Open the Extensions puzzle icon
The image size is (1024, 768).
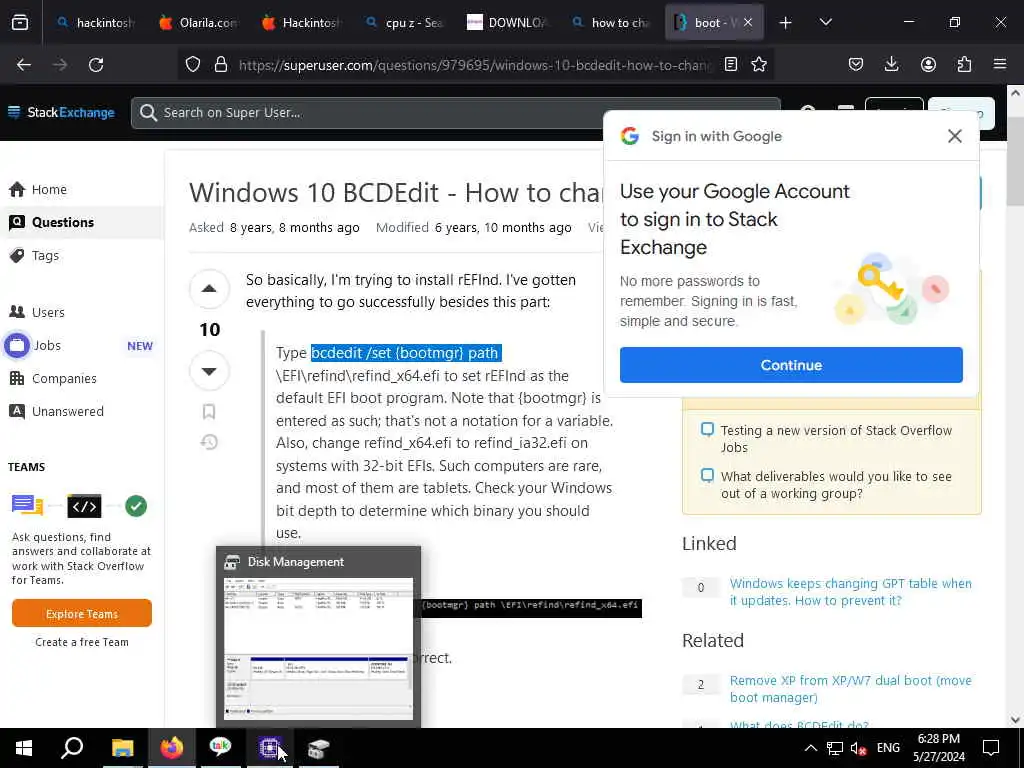[964, 64]
